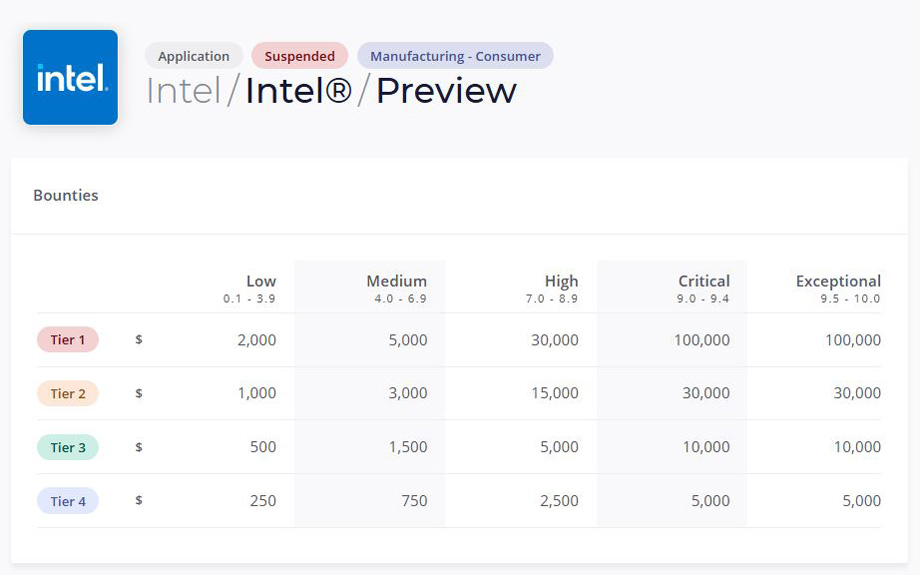Click the dollar sign in Tier 3 row
This screenshot has width=920, height=575.
(138, 448)
